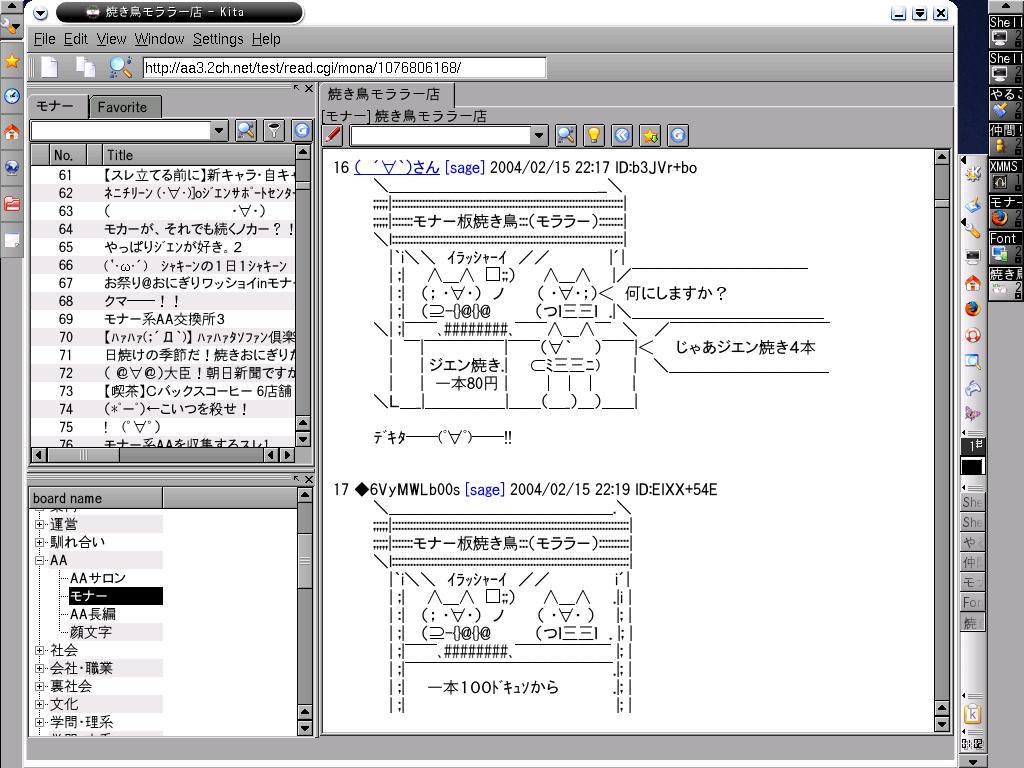The image size is (1024, 768).
Task: Click the clipboard klipper icon in right panel
Action: (972, 714)
